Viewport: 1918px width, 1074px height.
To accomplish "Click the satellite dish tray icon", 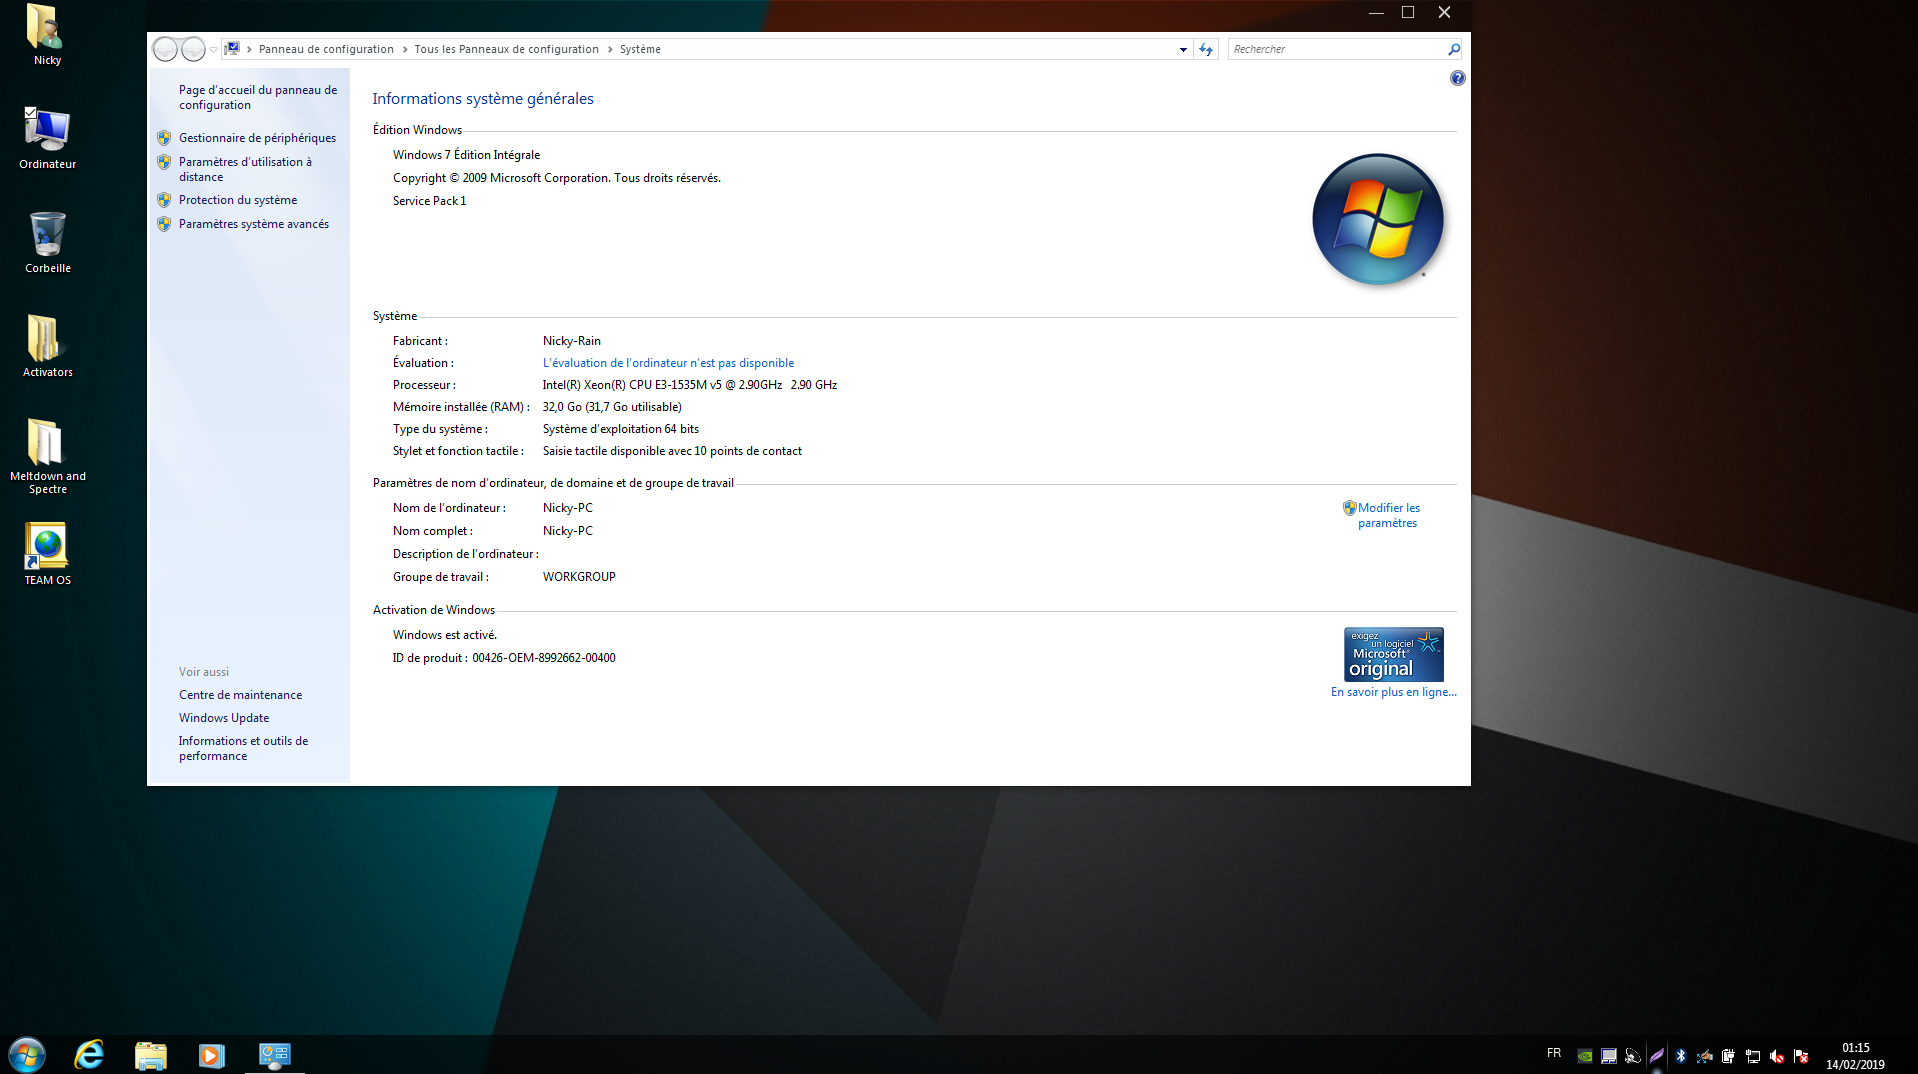I will tap(1633, 1056).
